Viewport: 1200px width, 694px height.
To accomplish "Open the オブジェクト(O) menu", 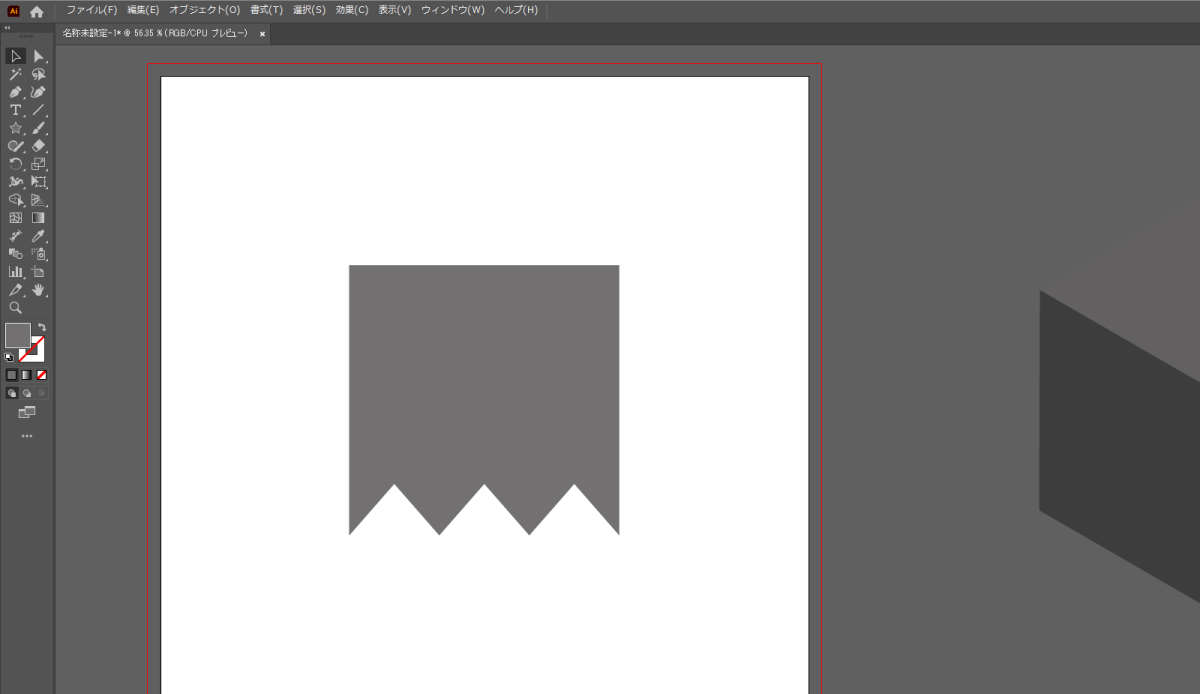I will (x=205, y=10).
